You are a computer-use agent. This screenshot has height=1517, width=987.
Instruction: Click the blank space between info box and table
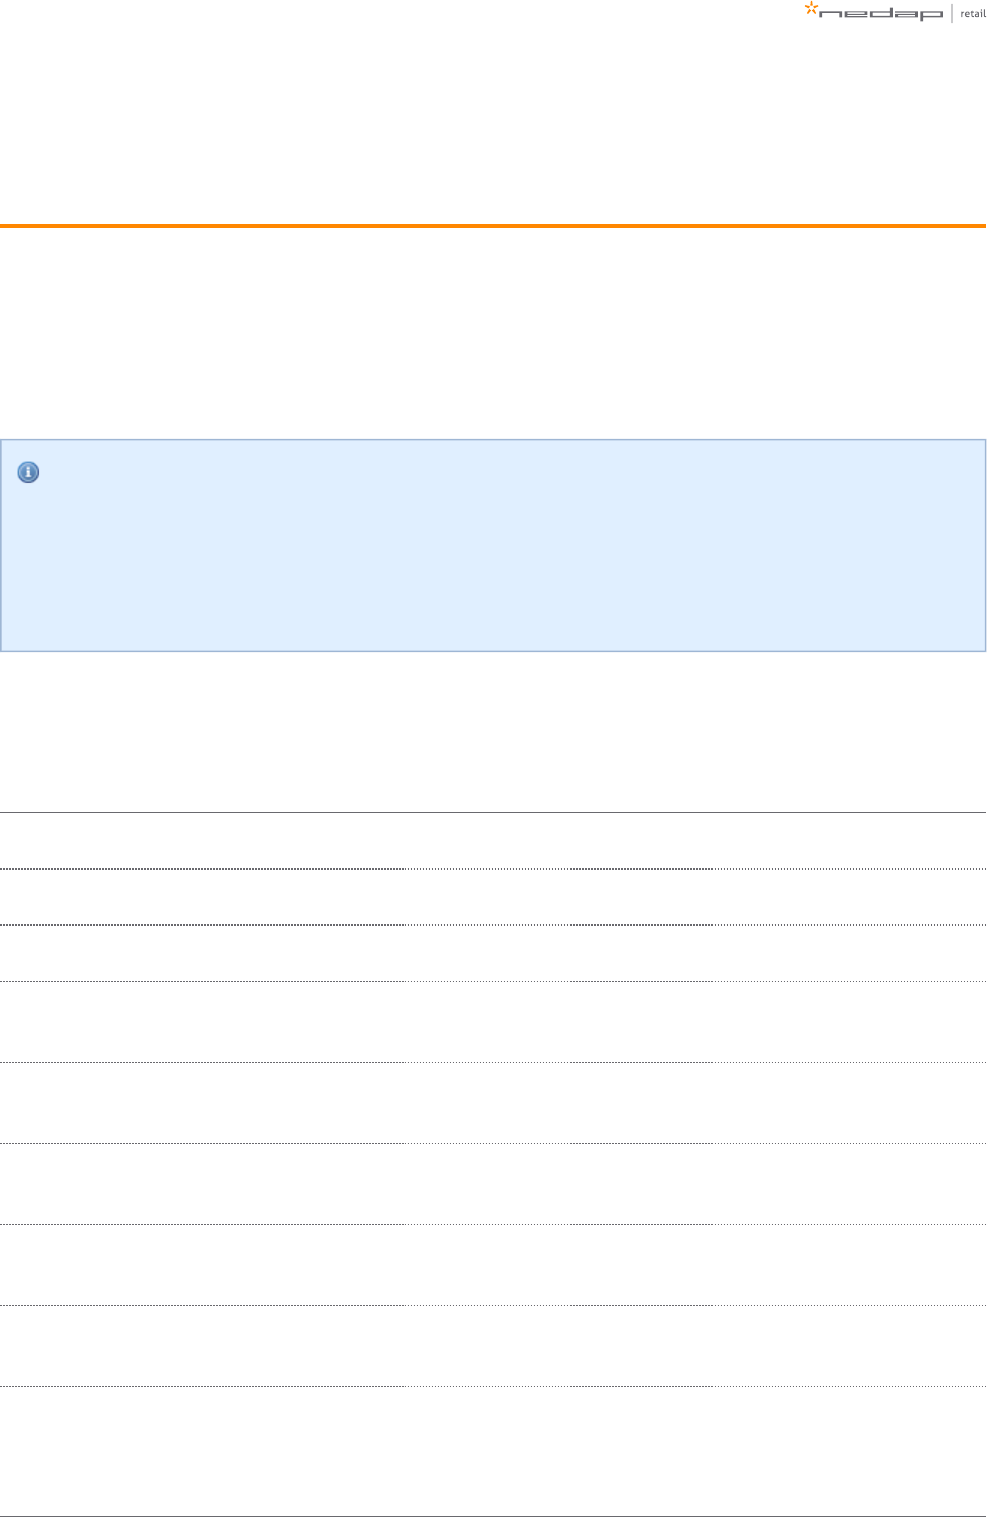coord(493,730)
